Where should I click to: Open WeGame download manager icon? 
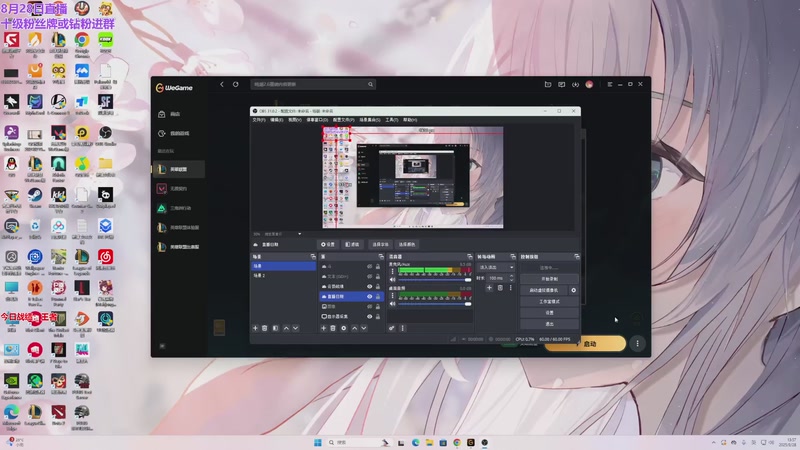pos(576,84)
